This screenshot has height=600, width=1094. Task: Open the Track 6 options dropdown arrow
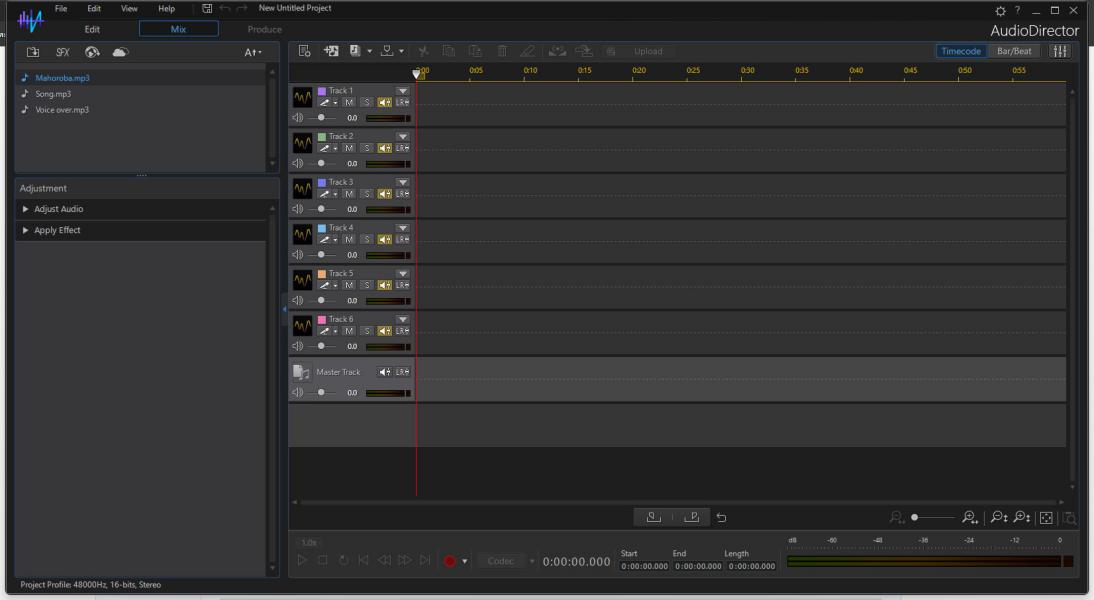point(403,320)
